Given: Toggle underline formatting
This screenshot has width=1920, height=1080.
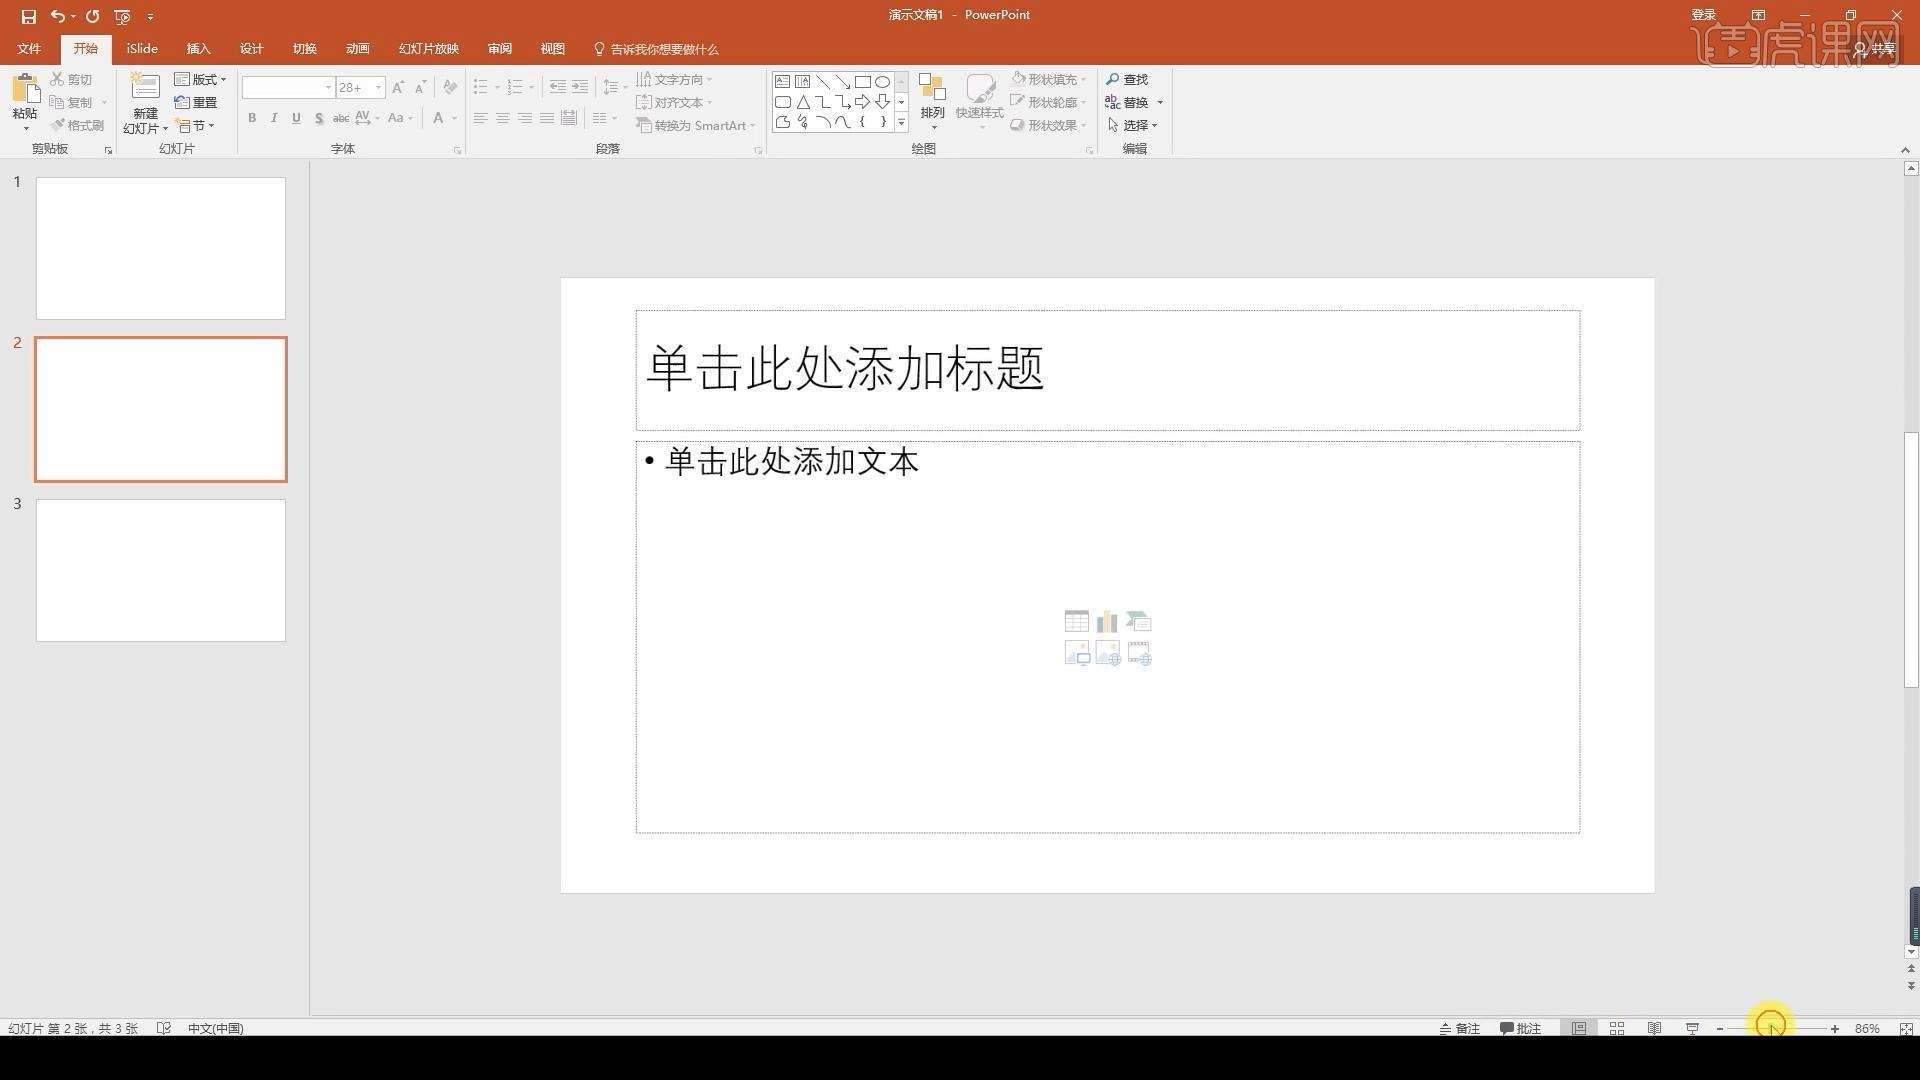Looking at the screenshot, I should [296, 118].
